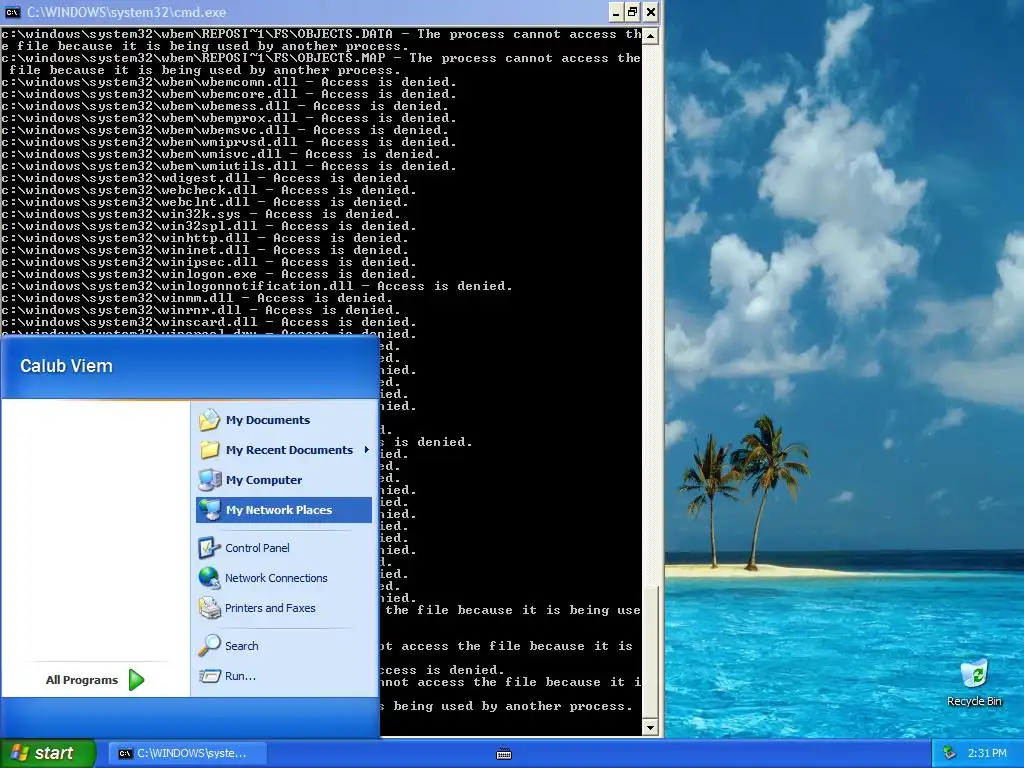Viewport: 1024px width, 768px height.
Task: Click the All Programs green arrow
Action: 136,680
